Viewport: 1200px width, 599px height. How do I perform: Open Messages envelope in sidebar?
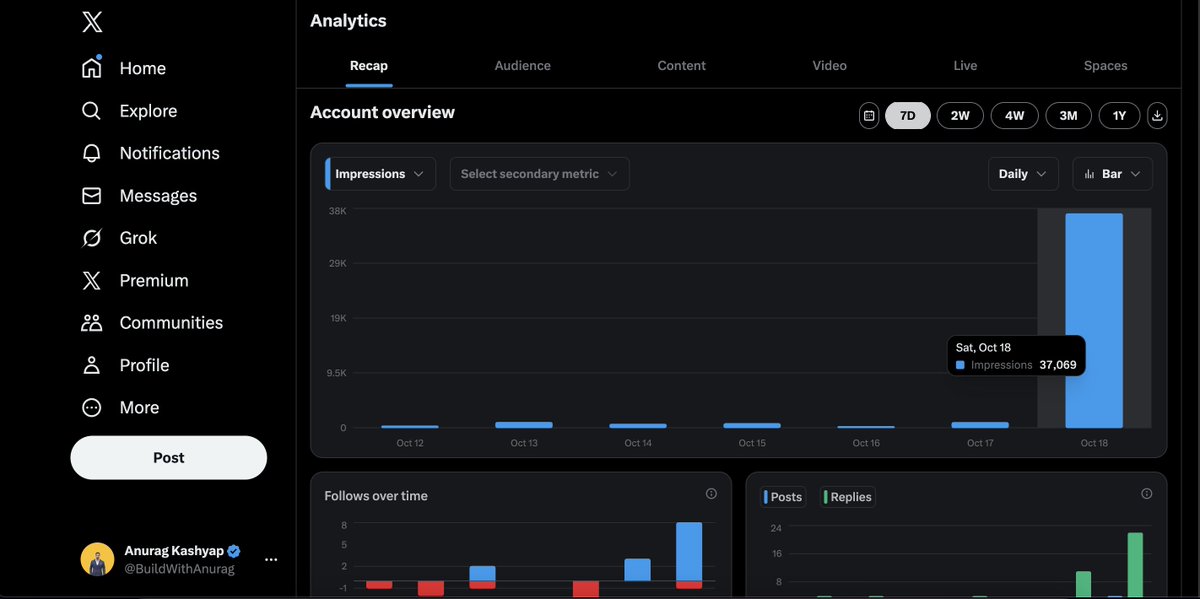[91, 196]
